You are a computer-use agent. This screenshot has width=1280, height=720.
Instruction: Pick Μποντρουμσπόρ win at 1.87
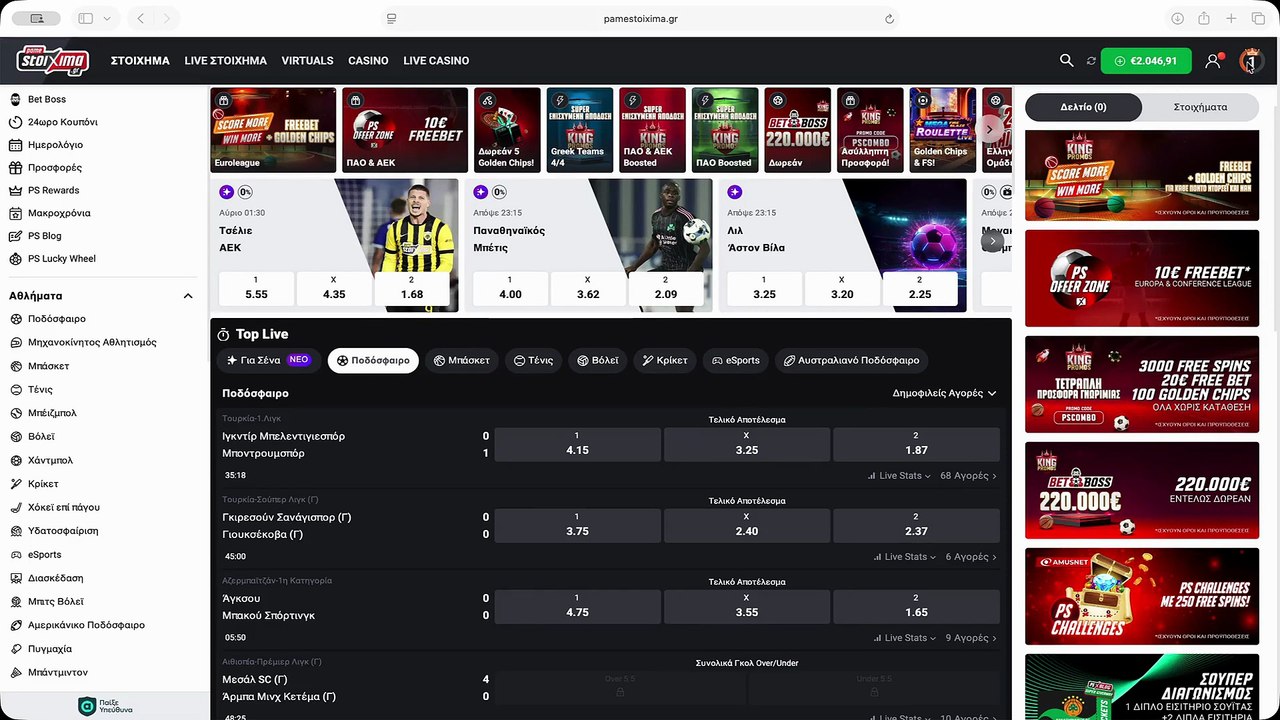click(916, 444)
